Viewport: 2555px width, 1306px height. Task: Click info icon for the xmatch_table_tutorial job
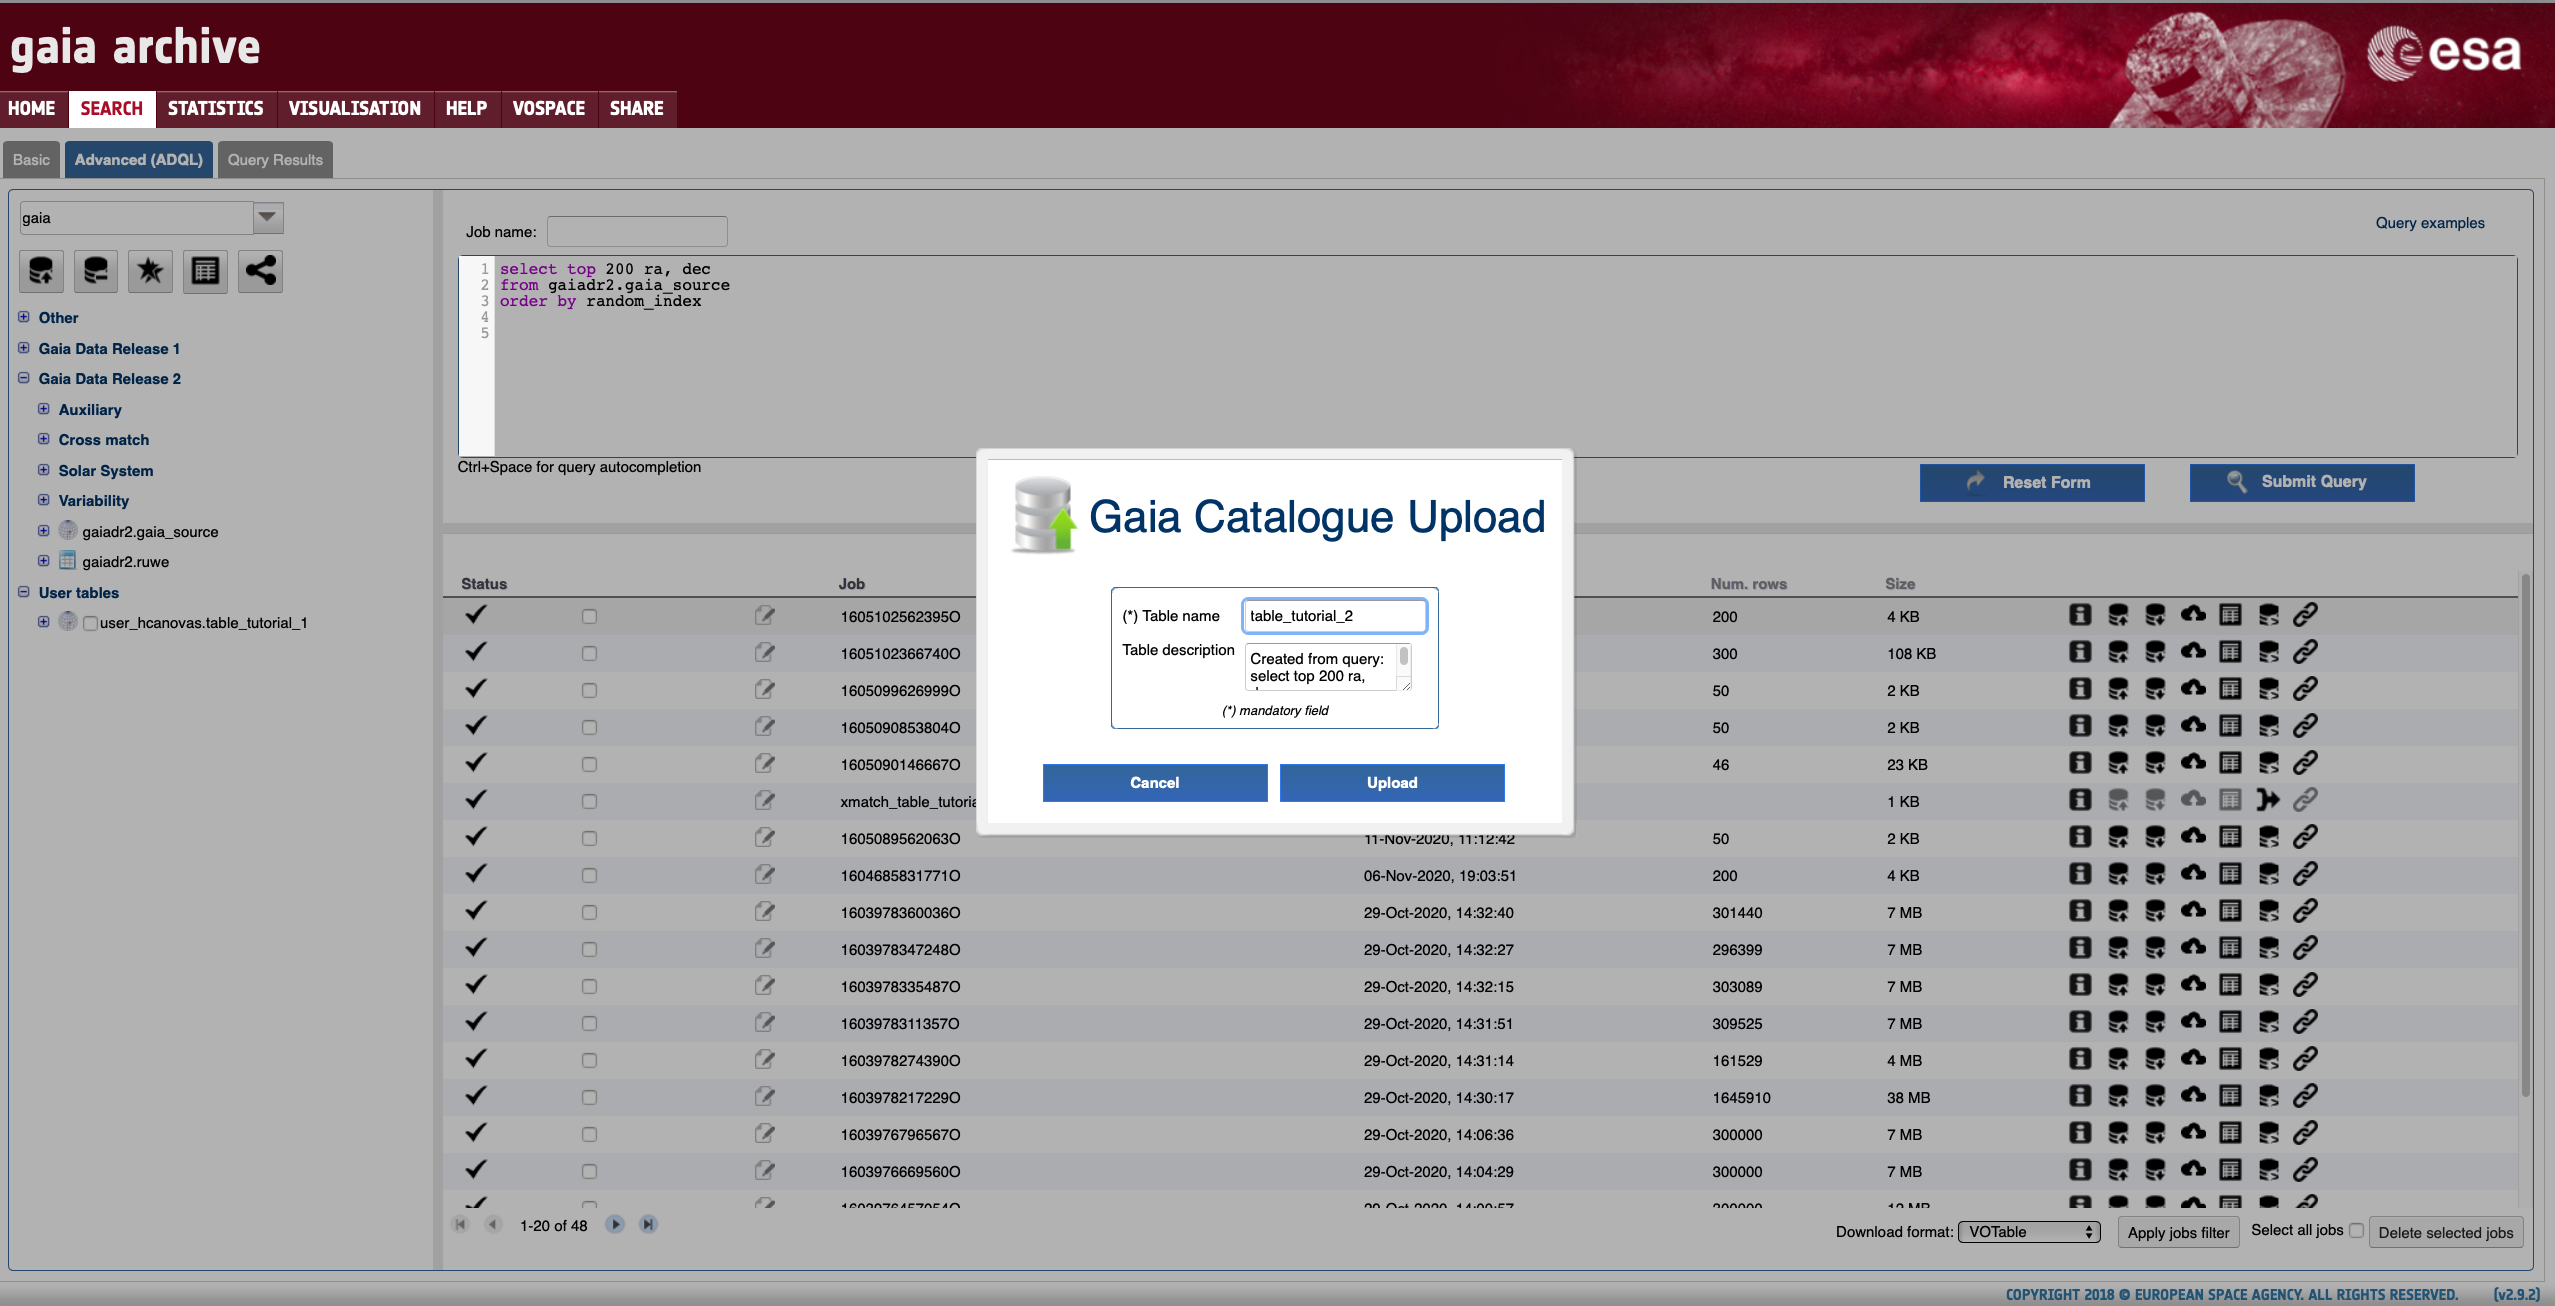click(2080, 800)
